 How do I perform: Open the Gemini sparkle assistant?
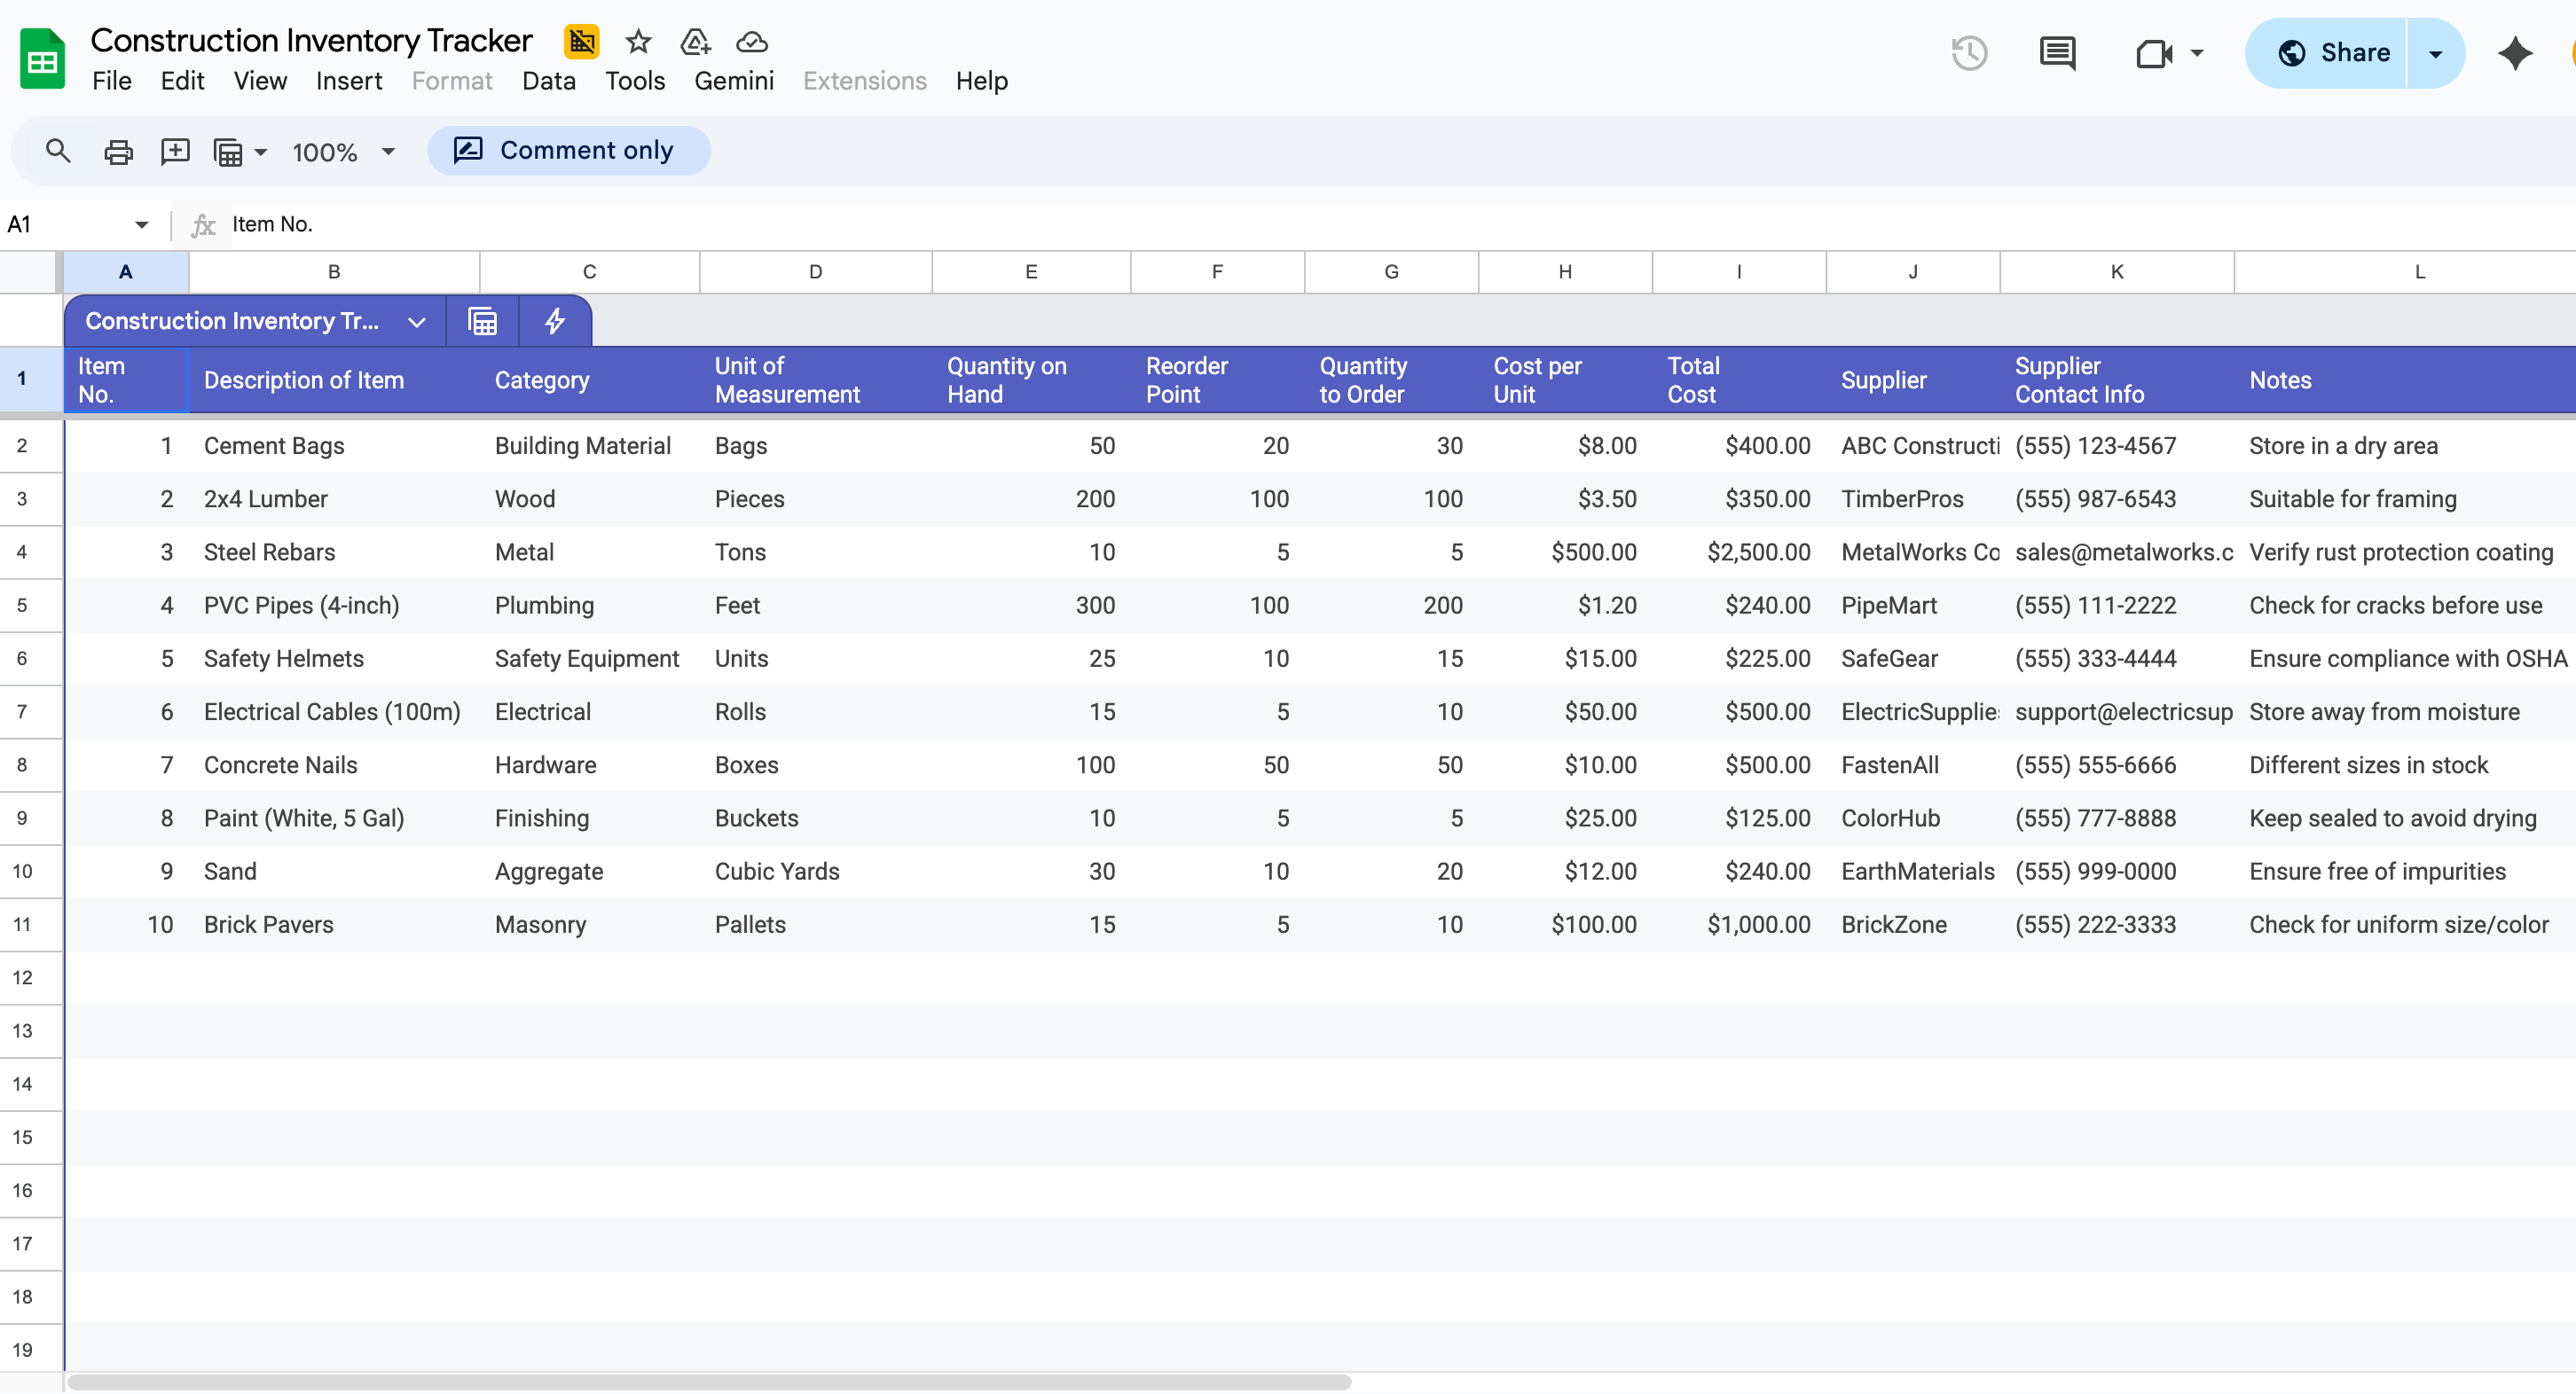point(2515,53)
